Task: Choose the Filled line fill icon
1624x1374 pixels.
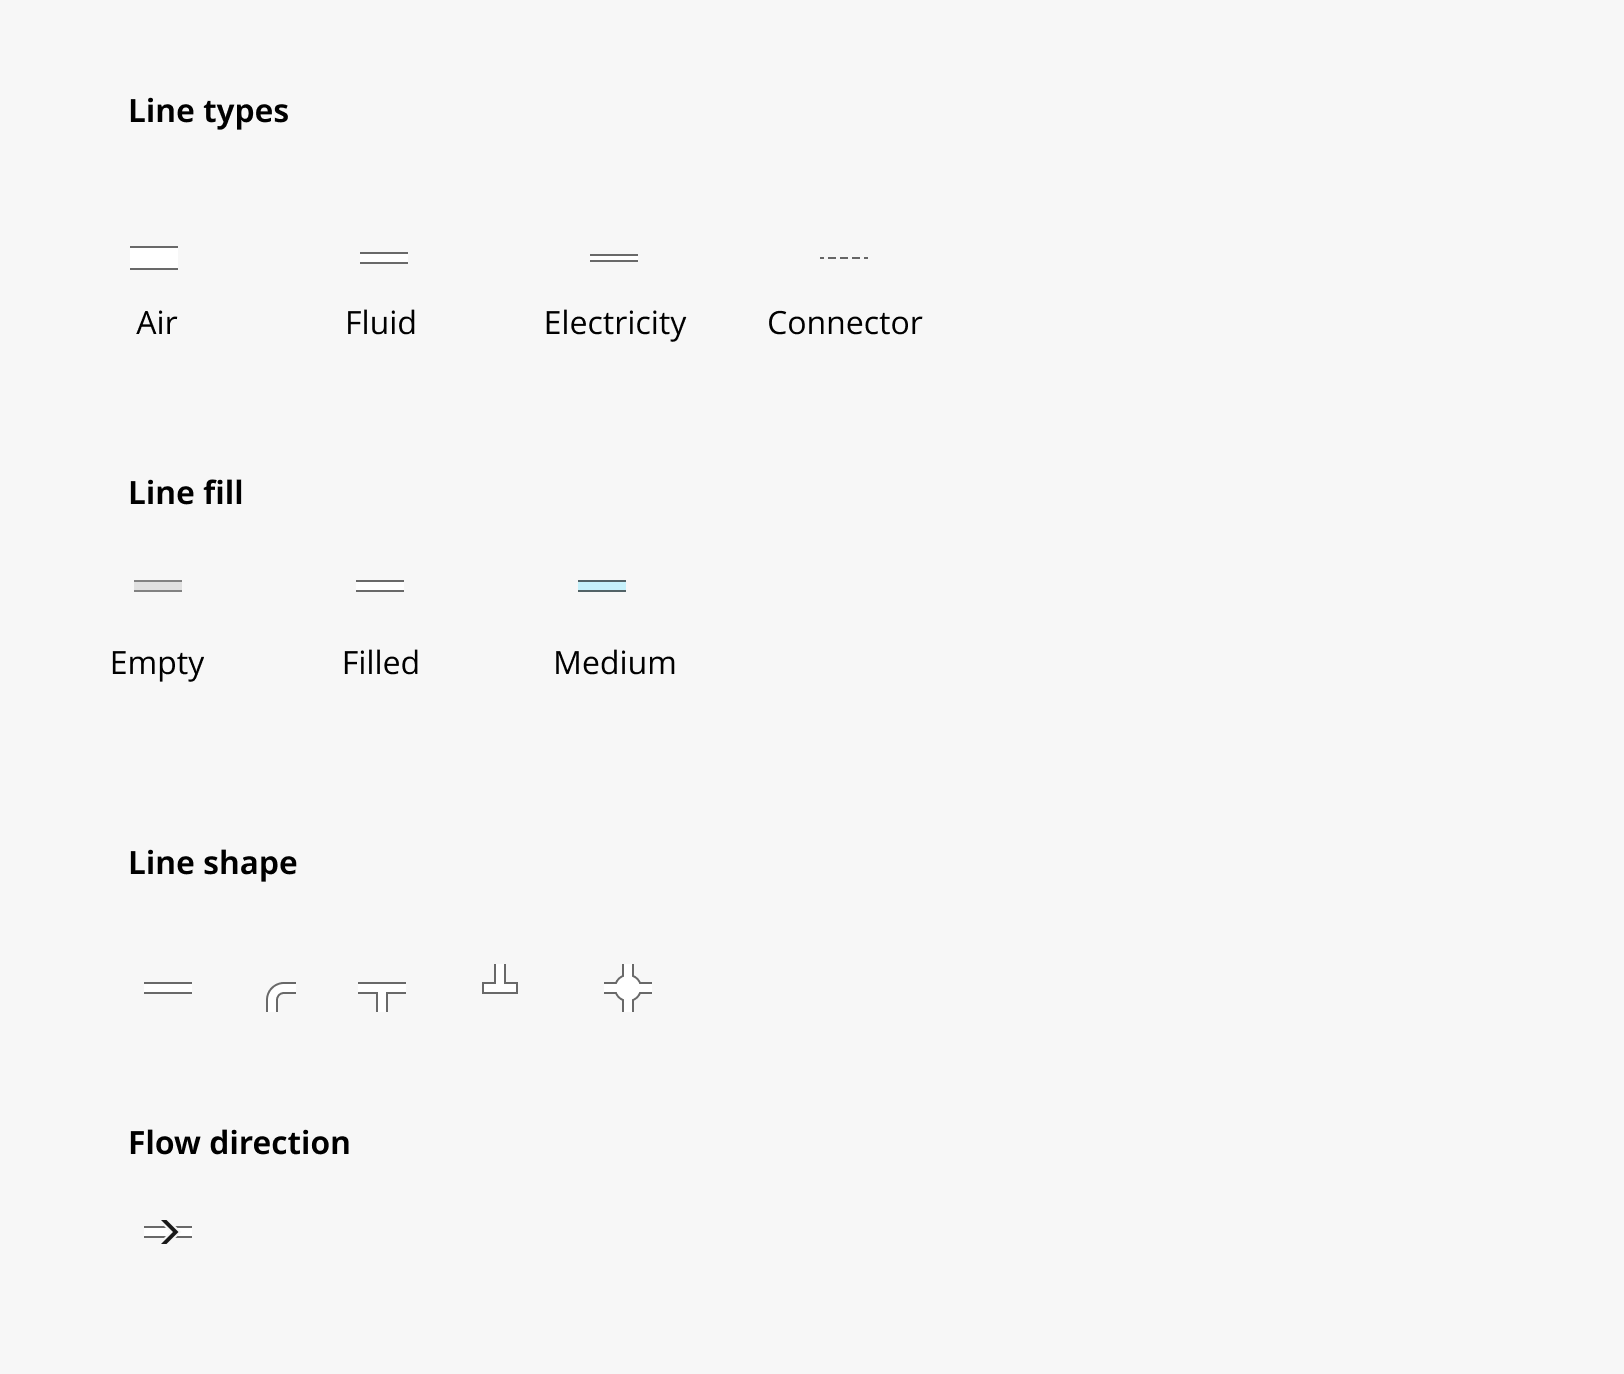Action: pyautogui.click(x=380, y=586)
